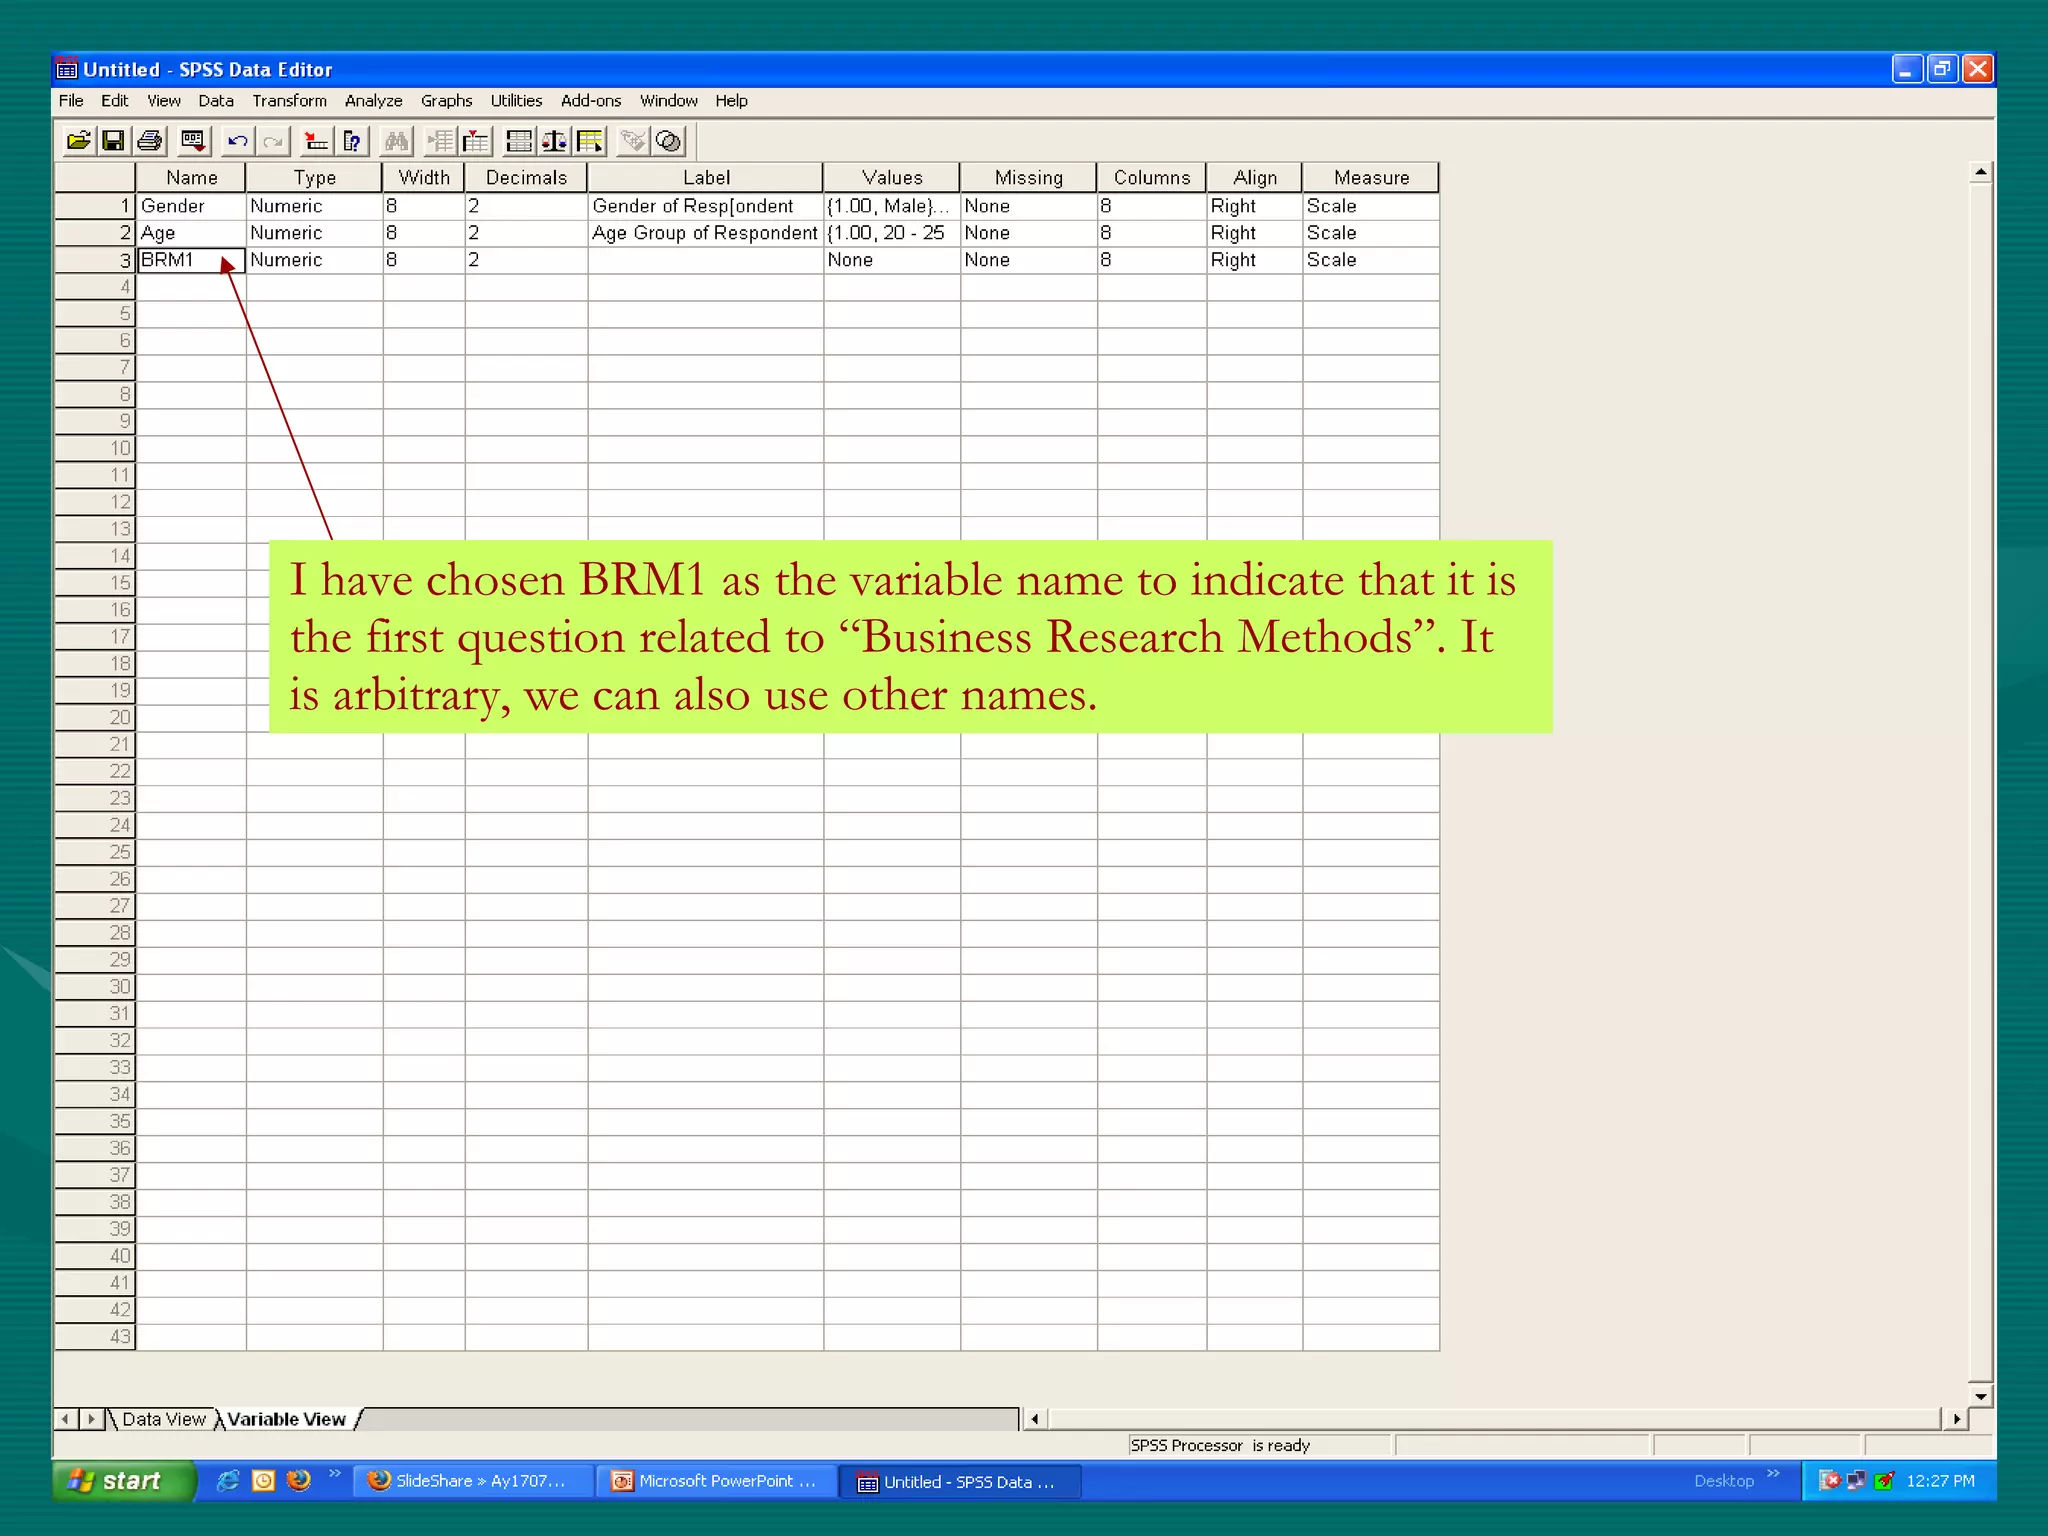Click the Weight Cases scales icon
The width and height of the screenshot is (2048, 1536).
click(554, 141)
